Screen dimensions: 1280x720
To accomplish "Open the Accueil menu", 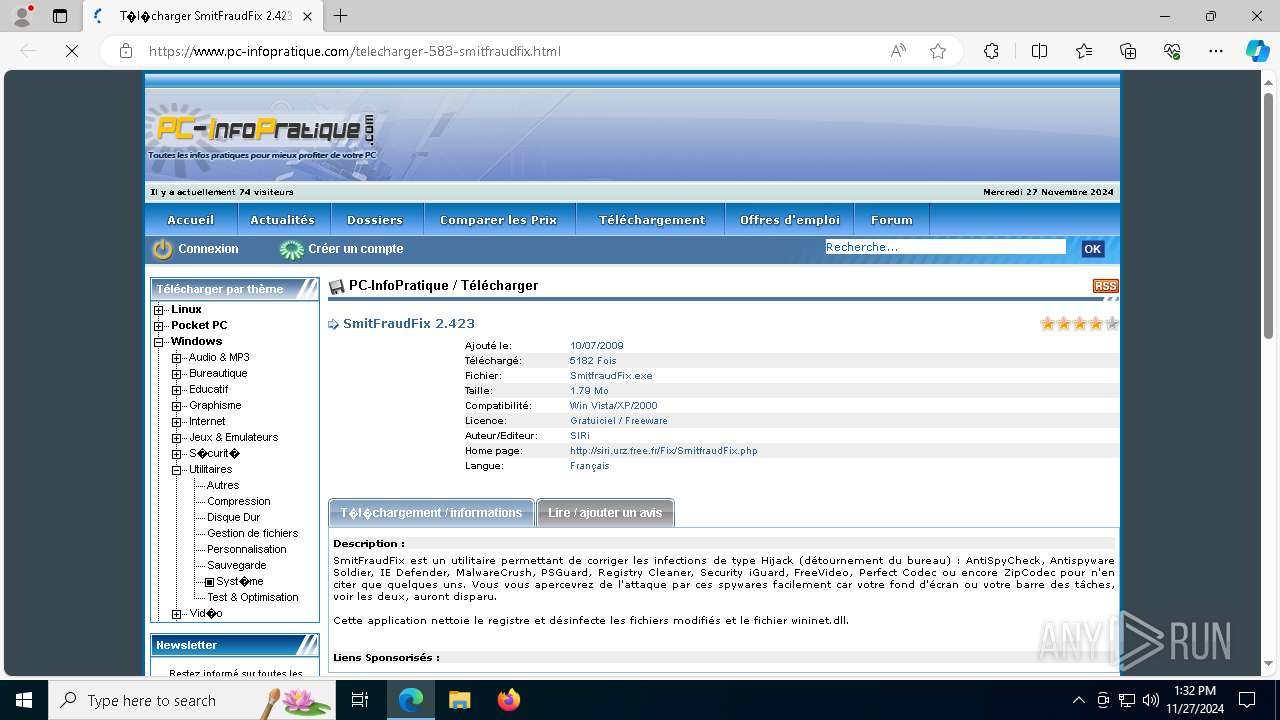I will pos(191,220).
